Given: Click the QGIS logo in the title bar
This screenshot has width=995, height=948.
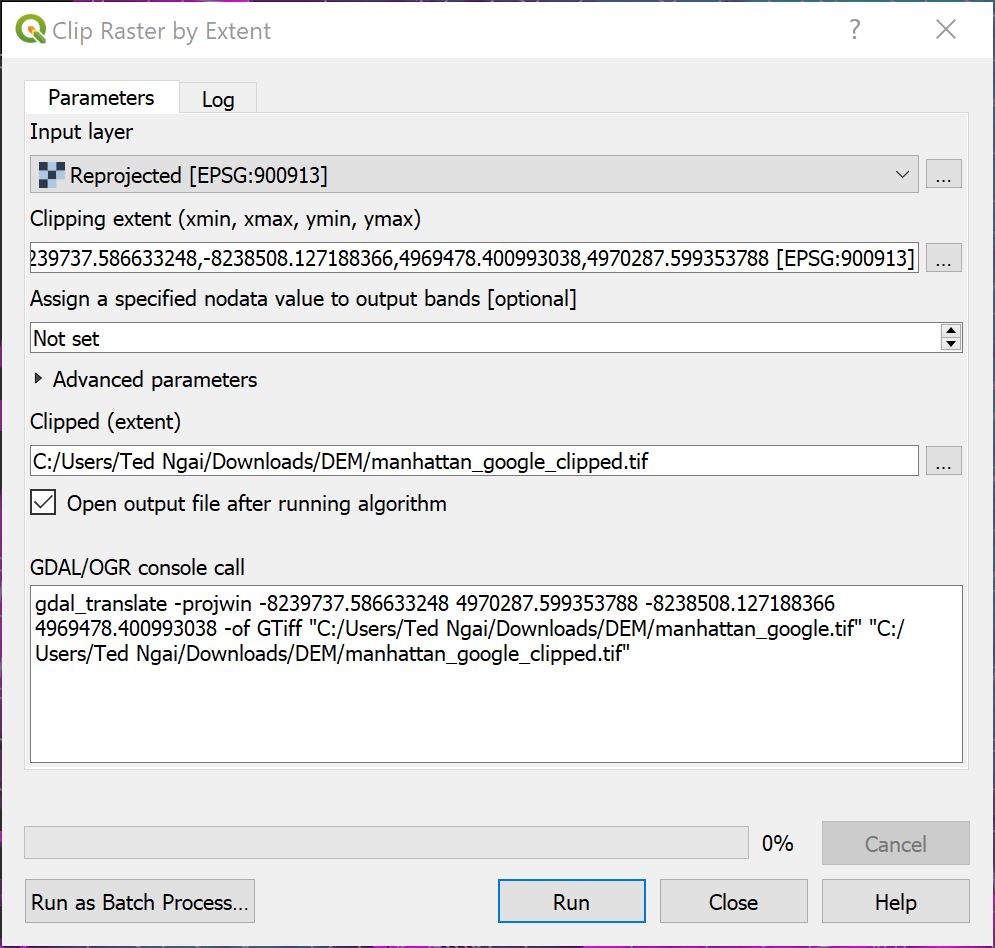Looking at the screenshot, I should tap(30, 29).
